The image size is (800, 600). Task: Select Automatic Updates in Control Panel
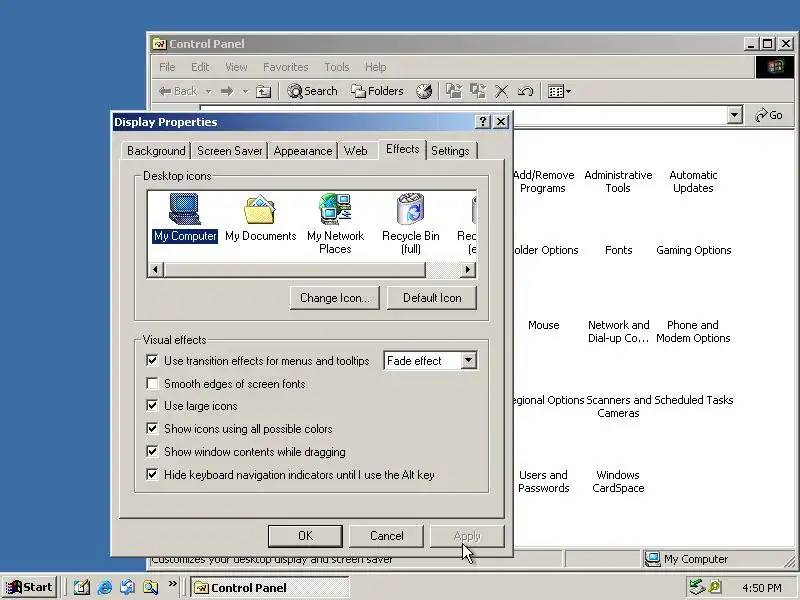pyautogui.click(x=693, y=181)
